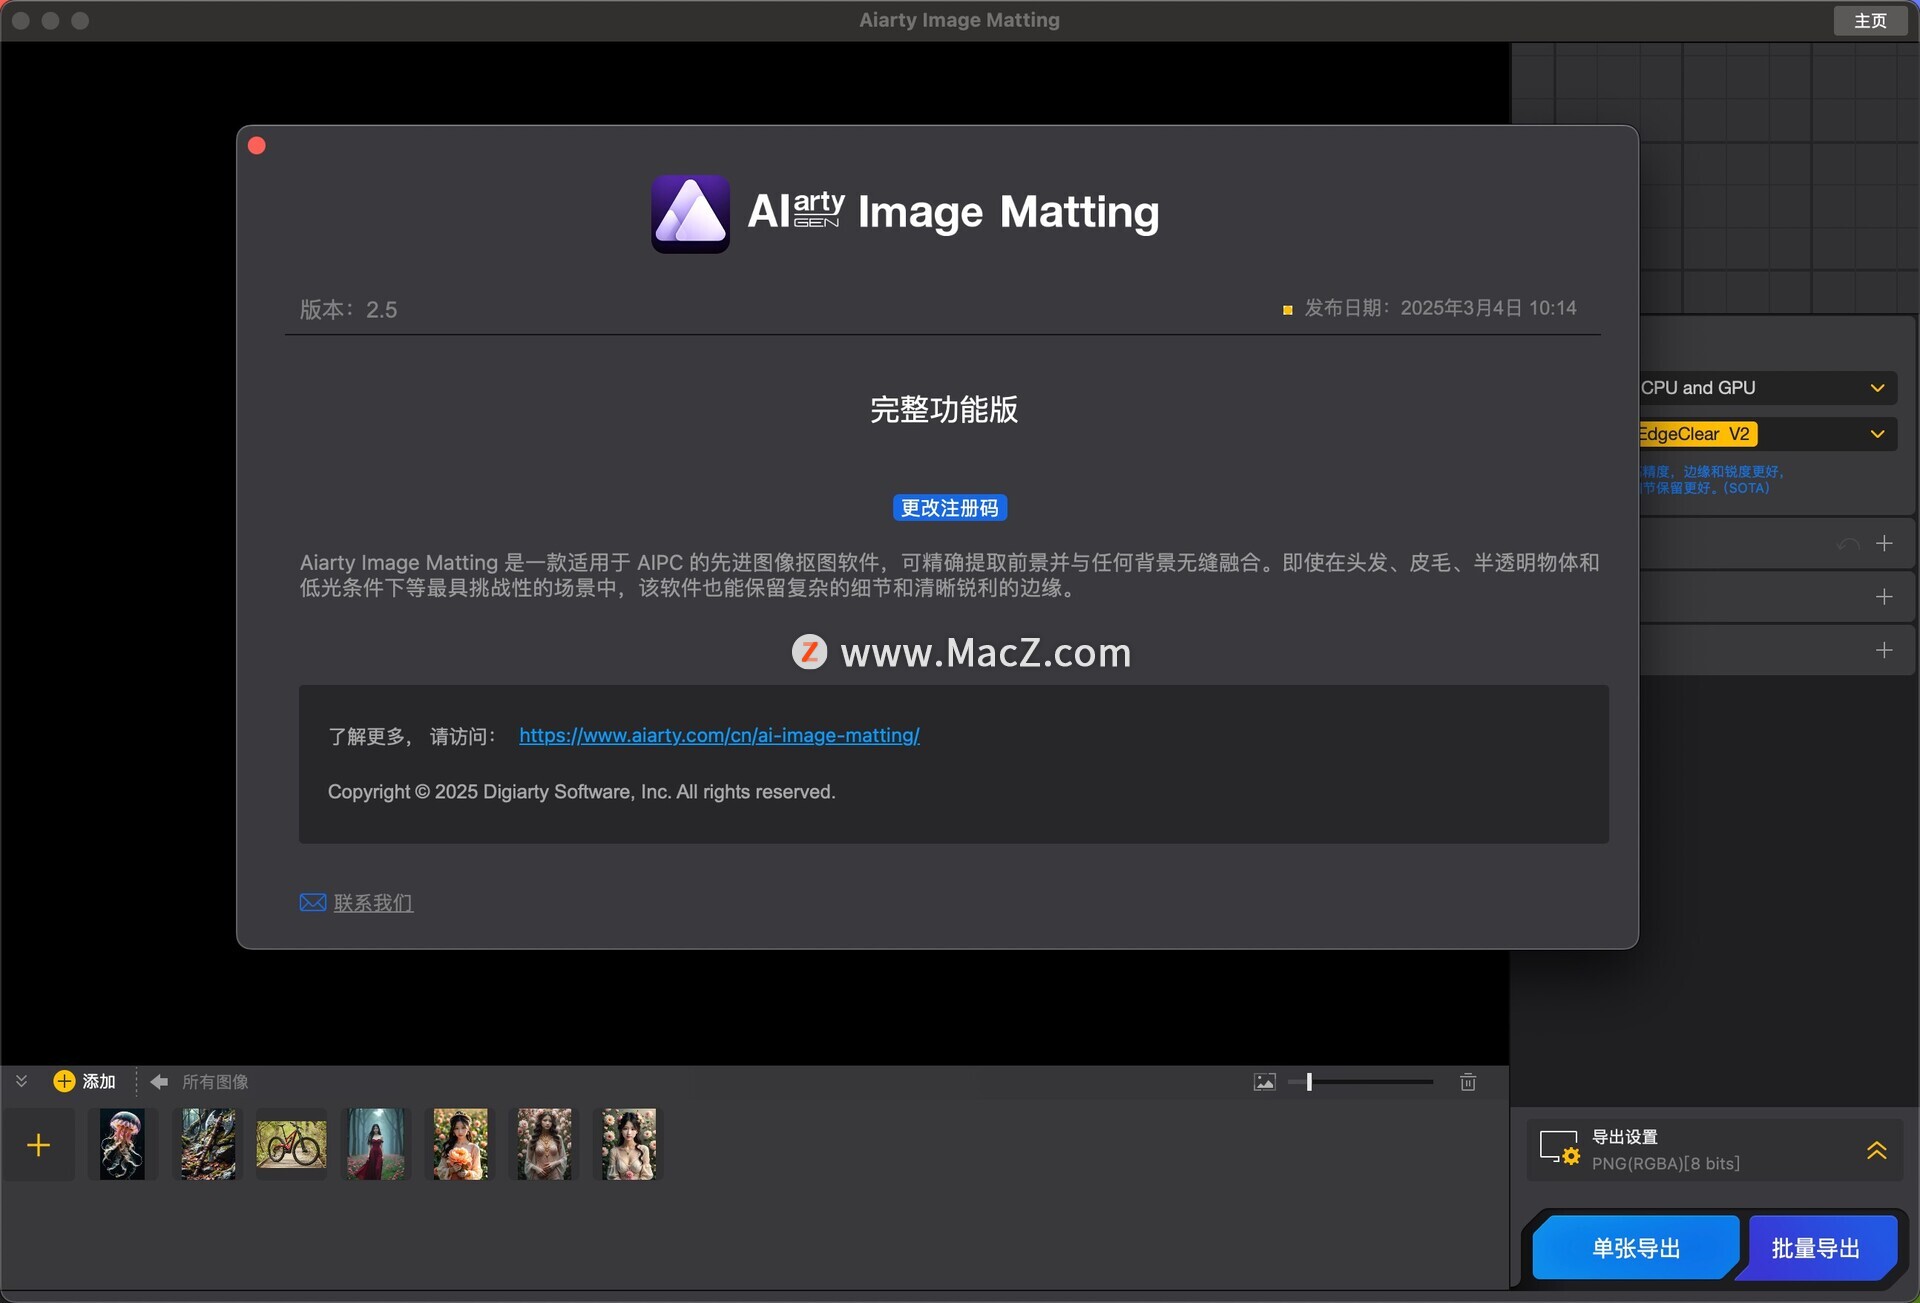This screenshot has height=1303, width=1920.
Task: Click the blue SOTA model description text
Action: [x=1712, y=480]
